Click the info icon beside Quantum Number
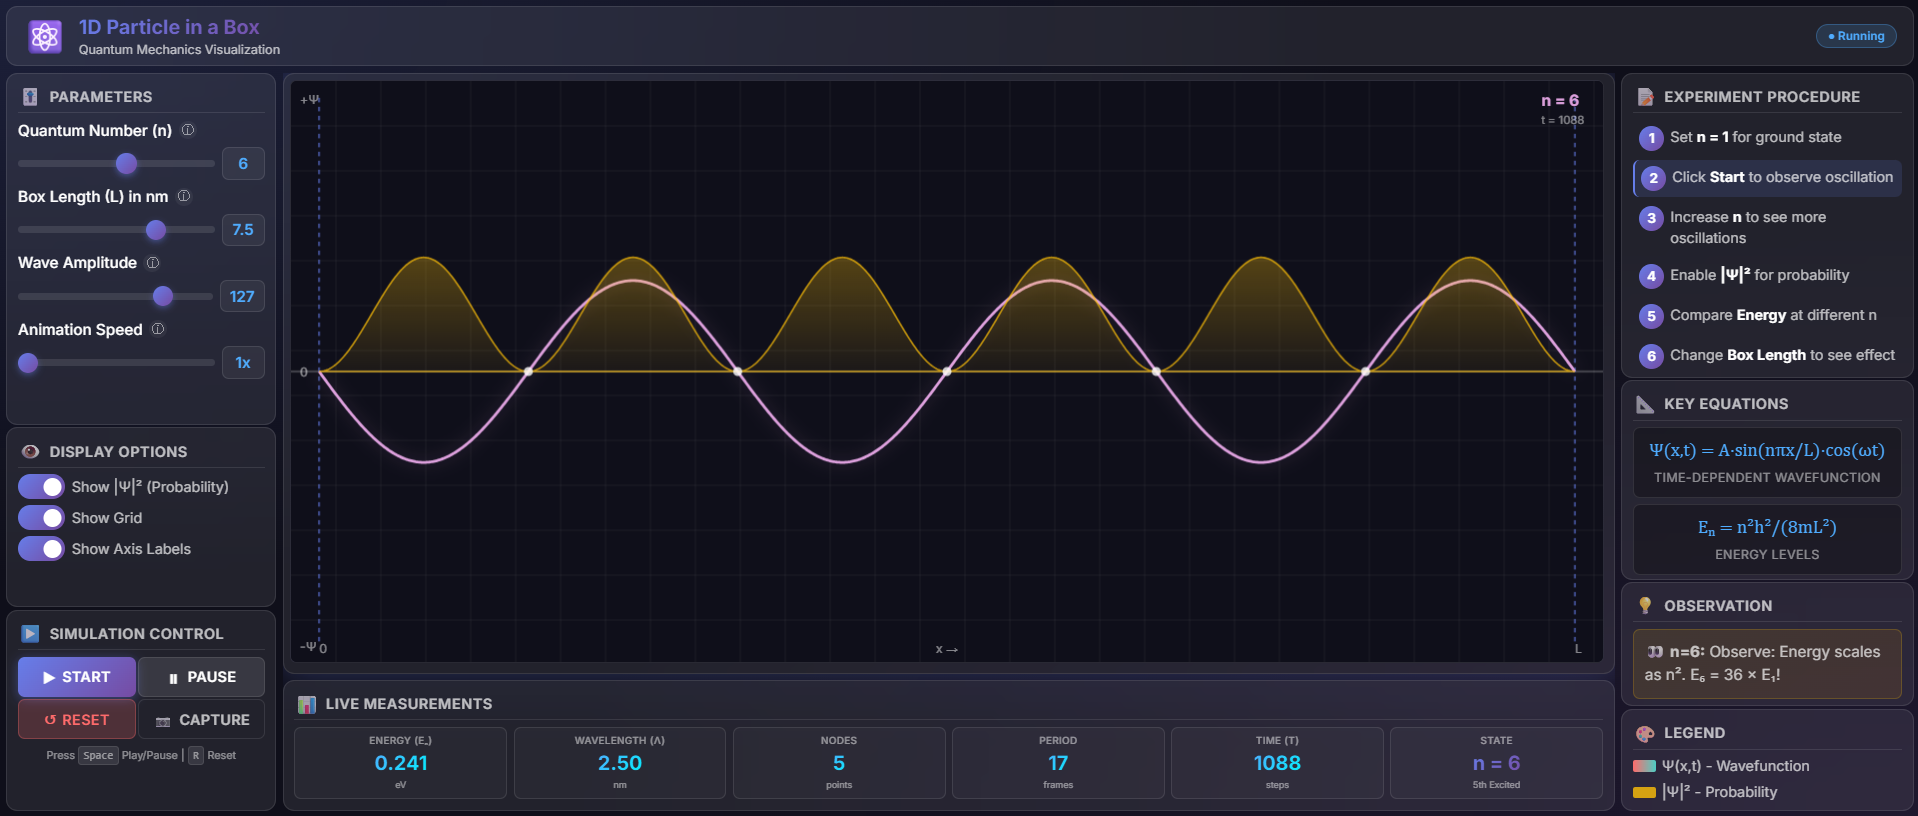1918x816 pixels. pos(188,130)
